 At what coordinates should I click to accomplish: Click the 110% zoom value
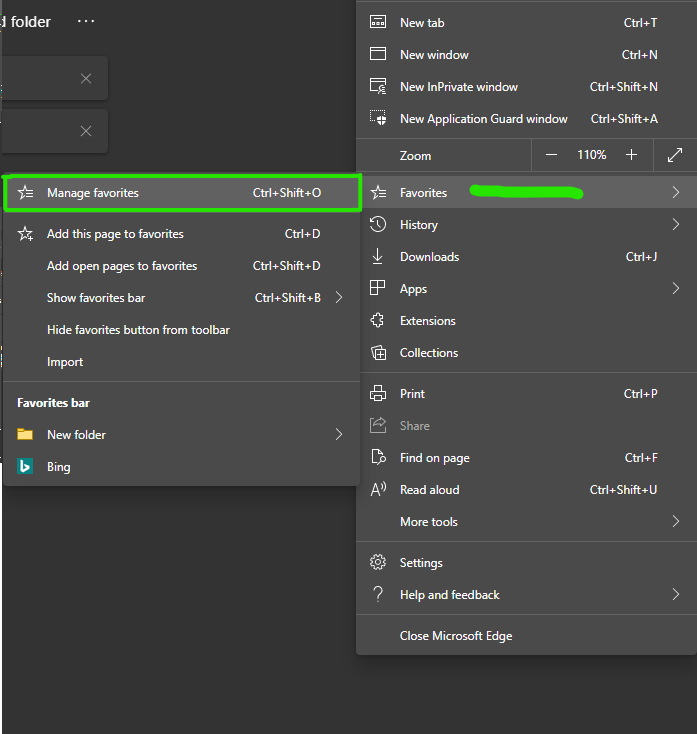click(592, 154)
